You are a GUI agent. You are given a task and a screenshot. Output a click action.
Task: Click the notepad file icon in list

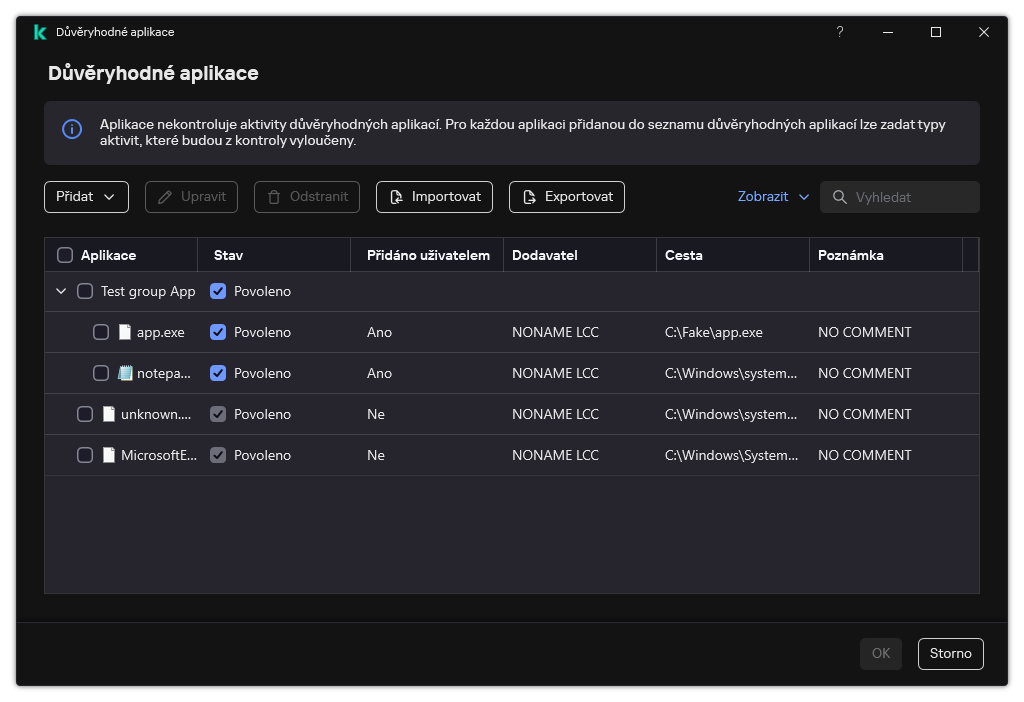click(125, 373)
